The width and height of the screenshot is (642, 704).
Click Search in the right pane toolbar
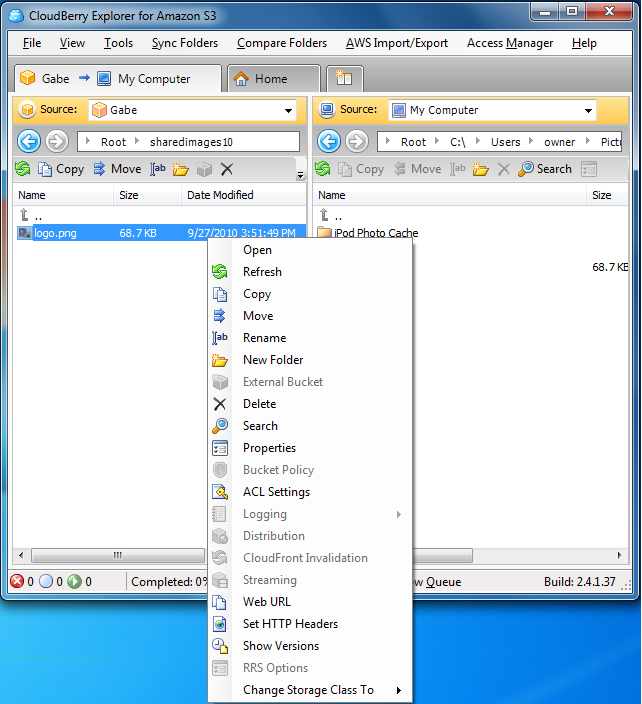click(x=545, y=169)
